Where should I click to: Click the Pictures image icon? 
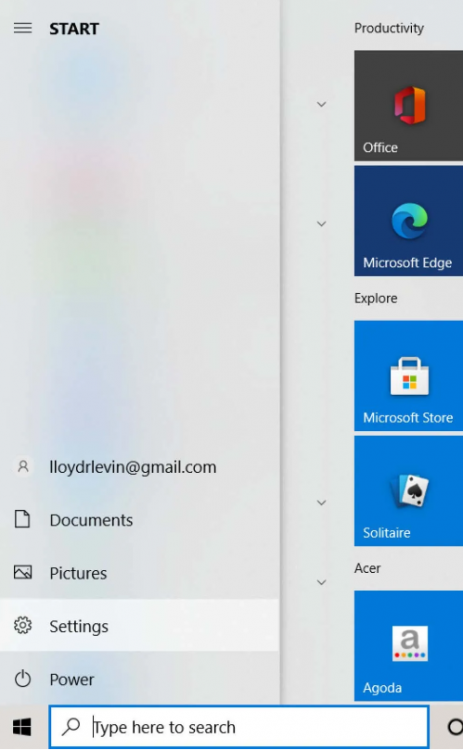[22, 573]
